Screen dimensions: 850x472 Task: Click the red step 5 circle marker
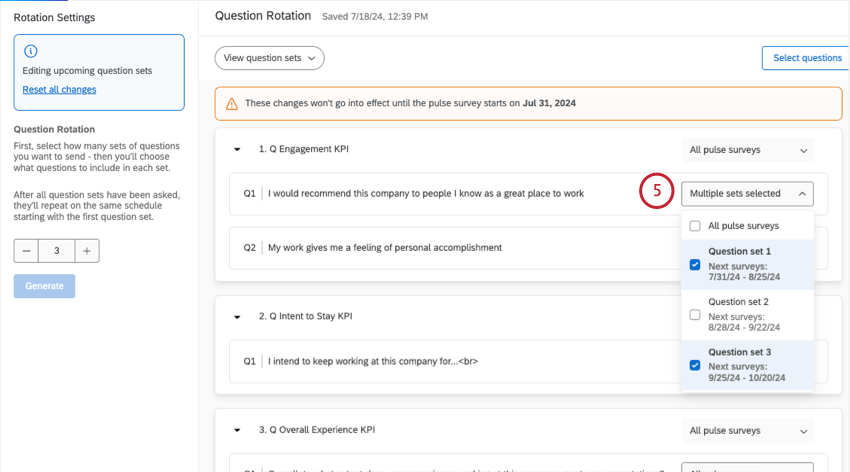[x=658, y=192]
